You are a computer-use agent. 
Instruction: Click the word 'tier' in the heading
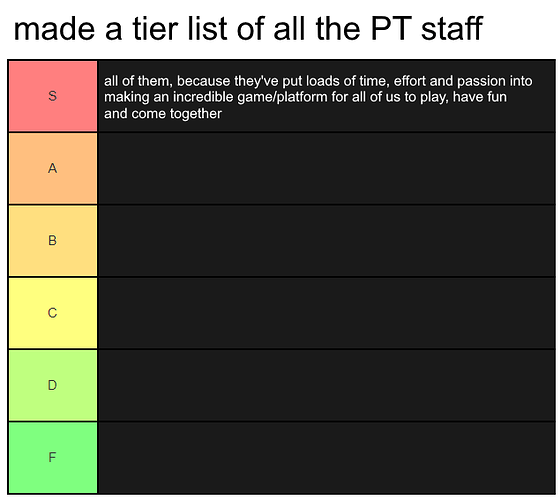coord(155,29)
